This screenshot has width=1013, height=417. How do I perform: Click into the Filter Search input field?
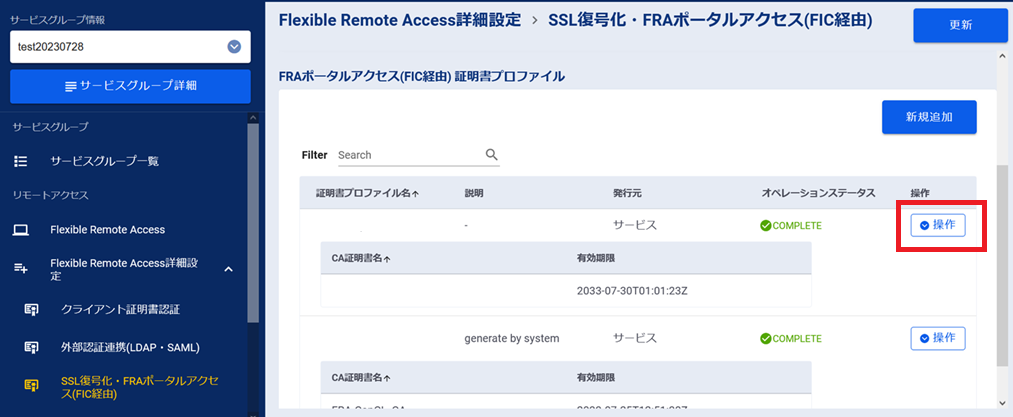(x=408, y=155)
